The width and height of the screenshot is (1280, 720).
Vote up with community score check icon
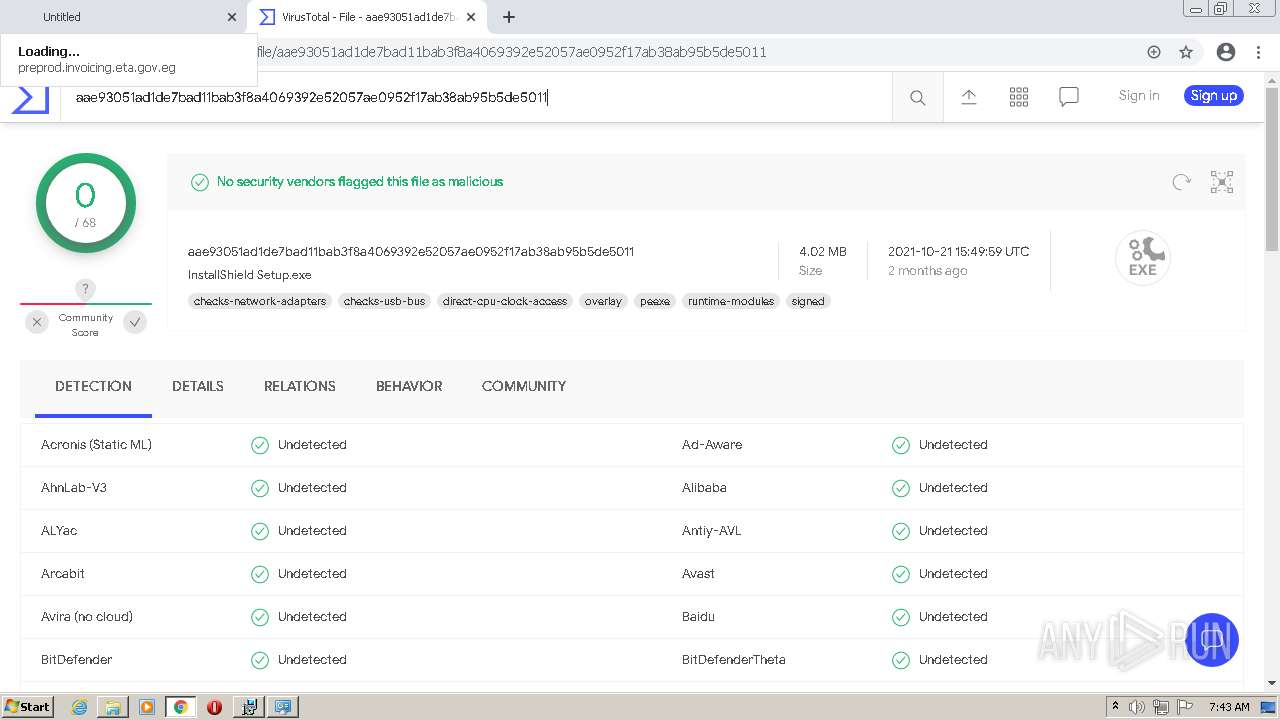click(135, 322)
